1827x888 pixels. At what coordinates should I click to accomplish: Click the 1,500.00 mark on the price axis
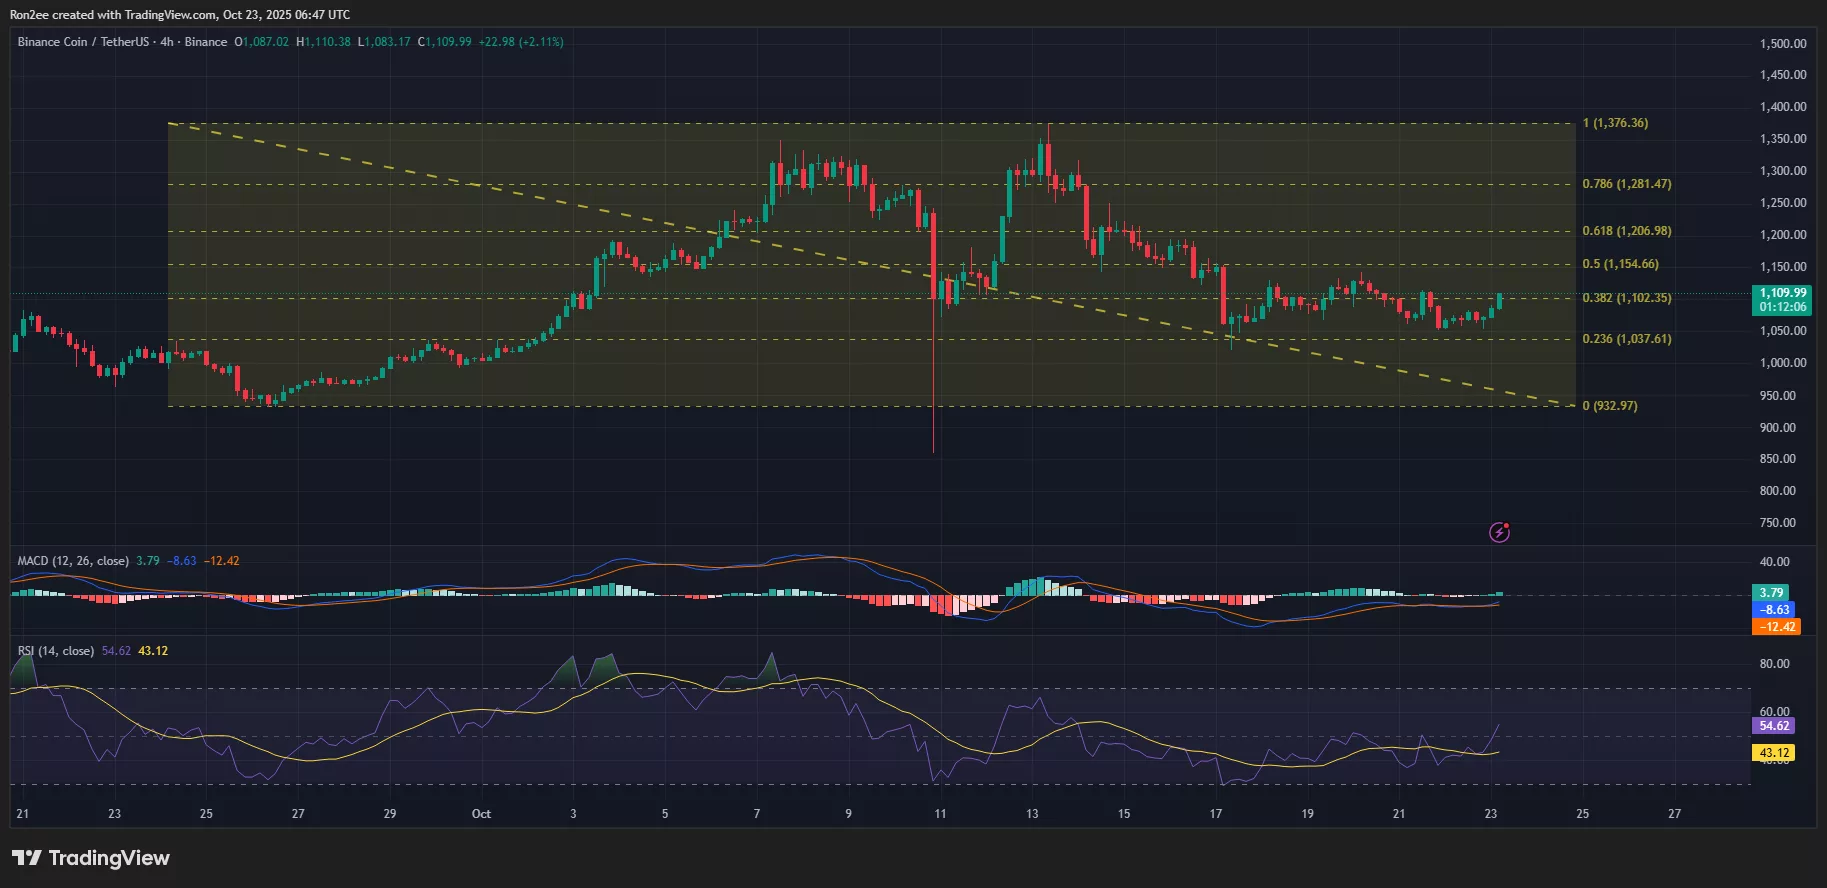tap(1782, 44)
